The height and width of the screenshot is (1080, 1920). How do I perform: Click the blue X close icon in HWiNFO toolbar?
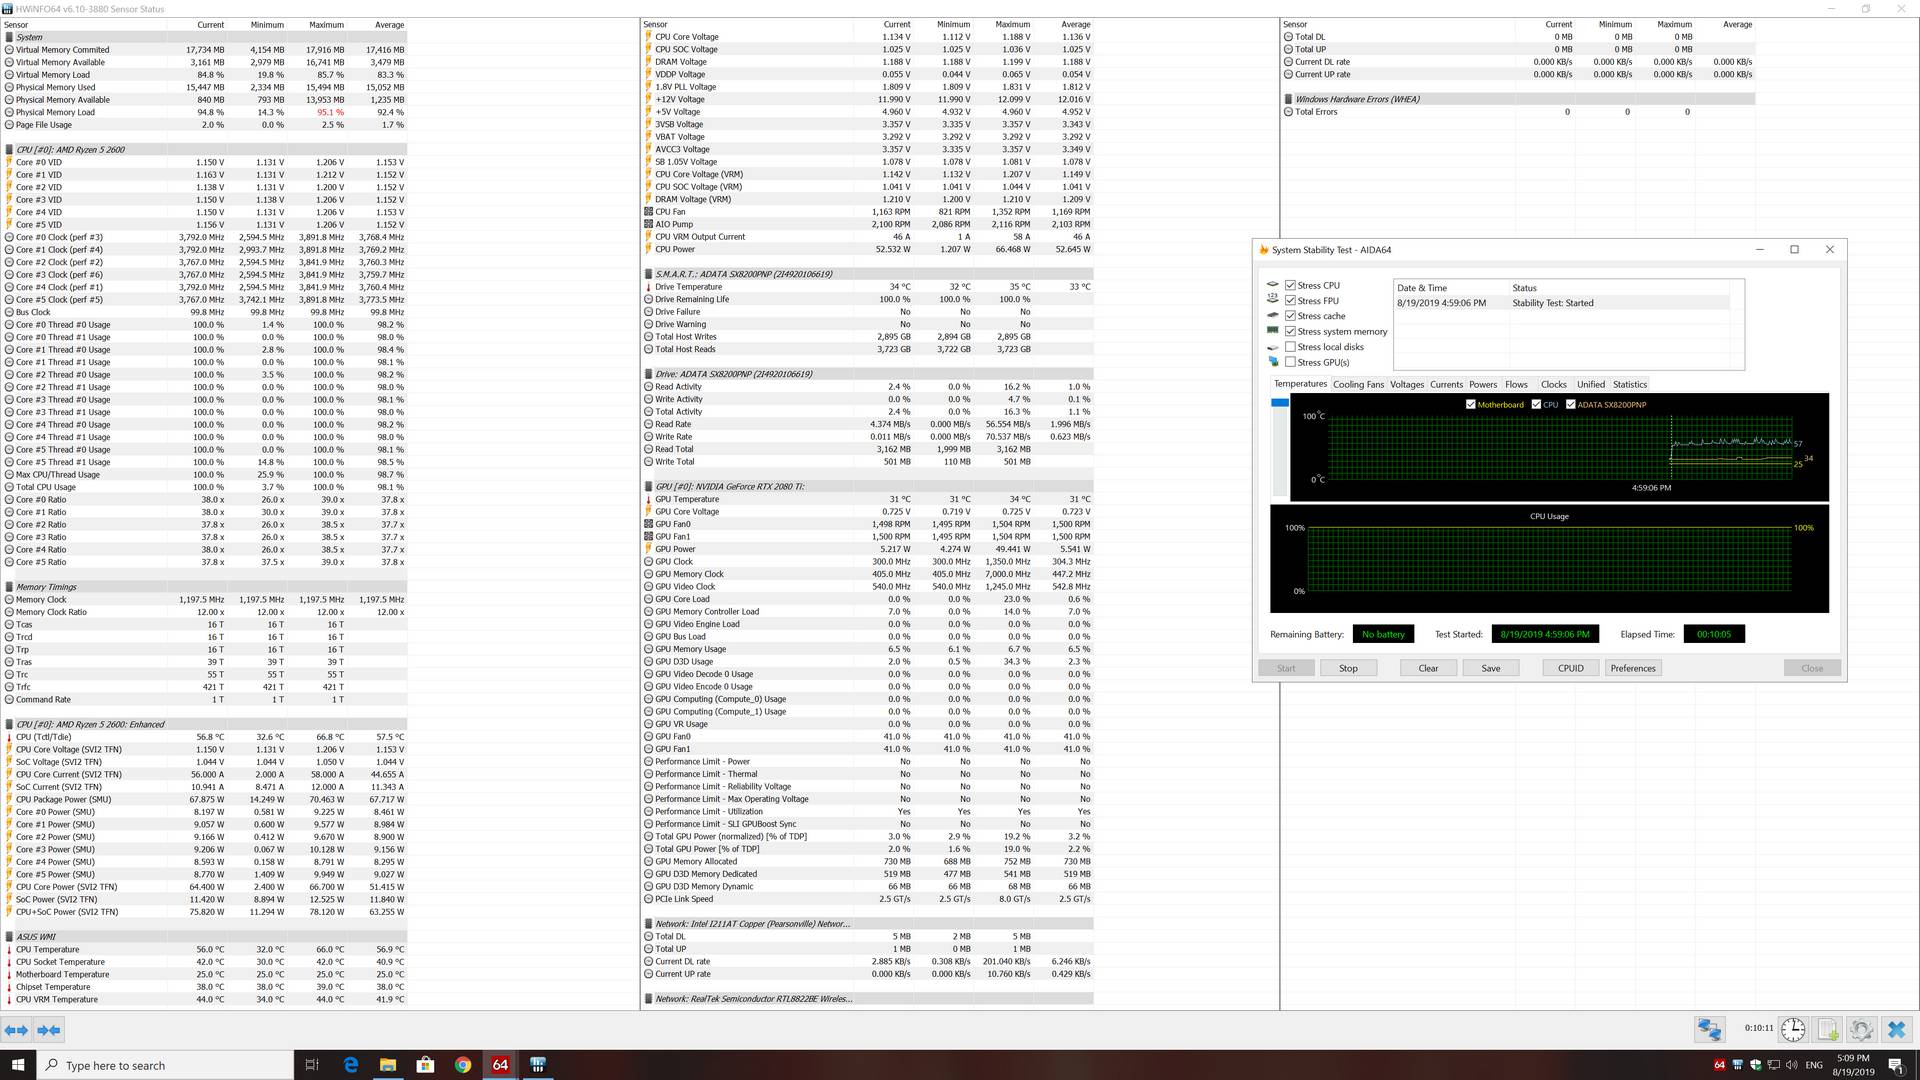[x=1897, y=1029]
